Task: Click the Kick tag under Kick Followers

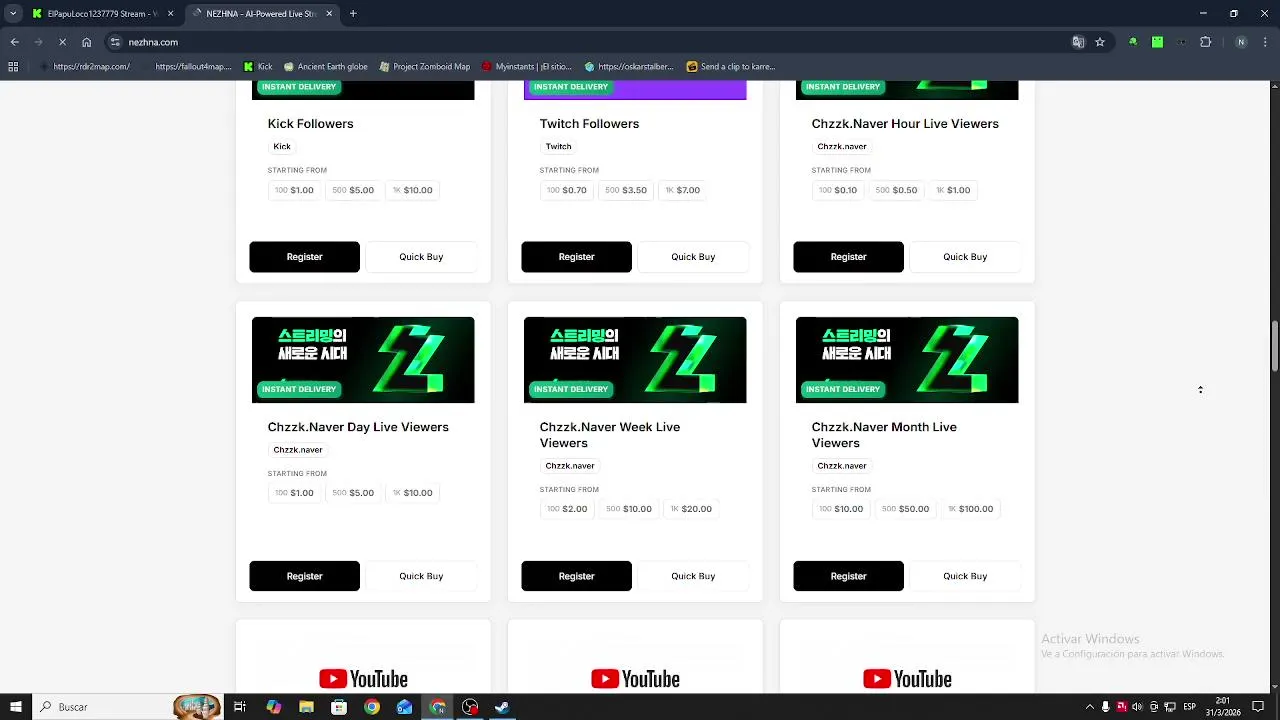Action: tap(282, 147)
